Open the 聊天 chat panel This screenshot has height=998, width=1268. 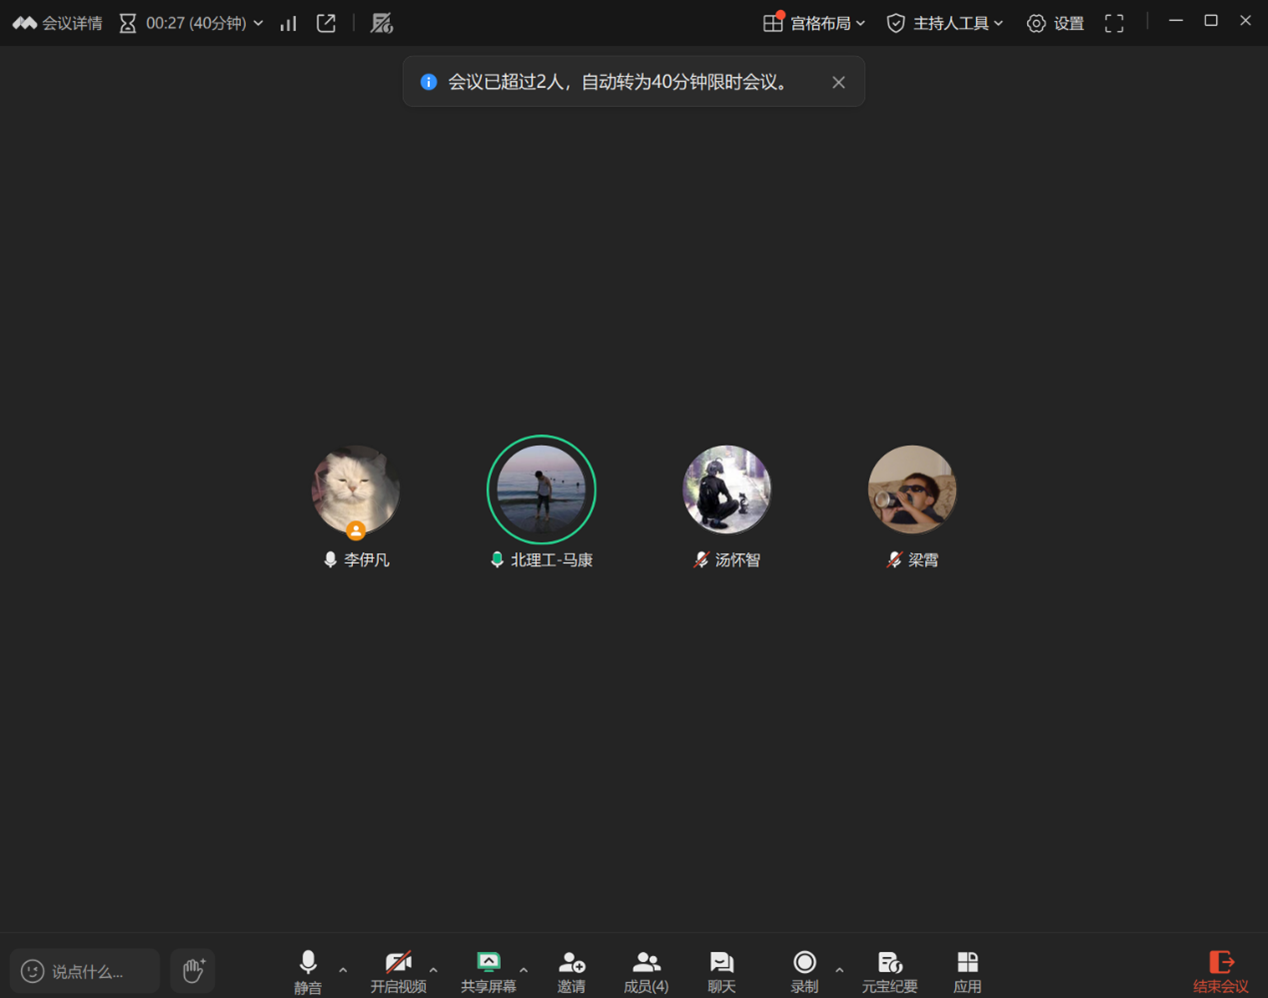pos(721,971)
